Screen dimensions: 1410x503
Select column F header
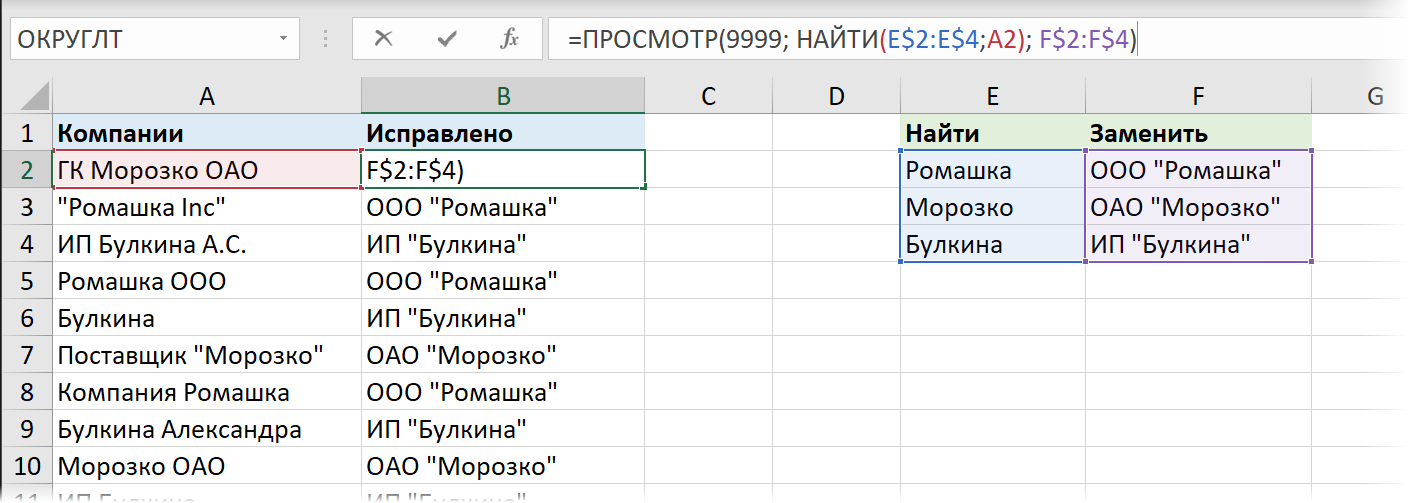coord(1198,96)
